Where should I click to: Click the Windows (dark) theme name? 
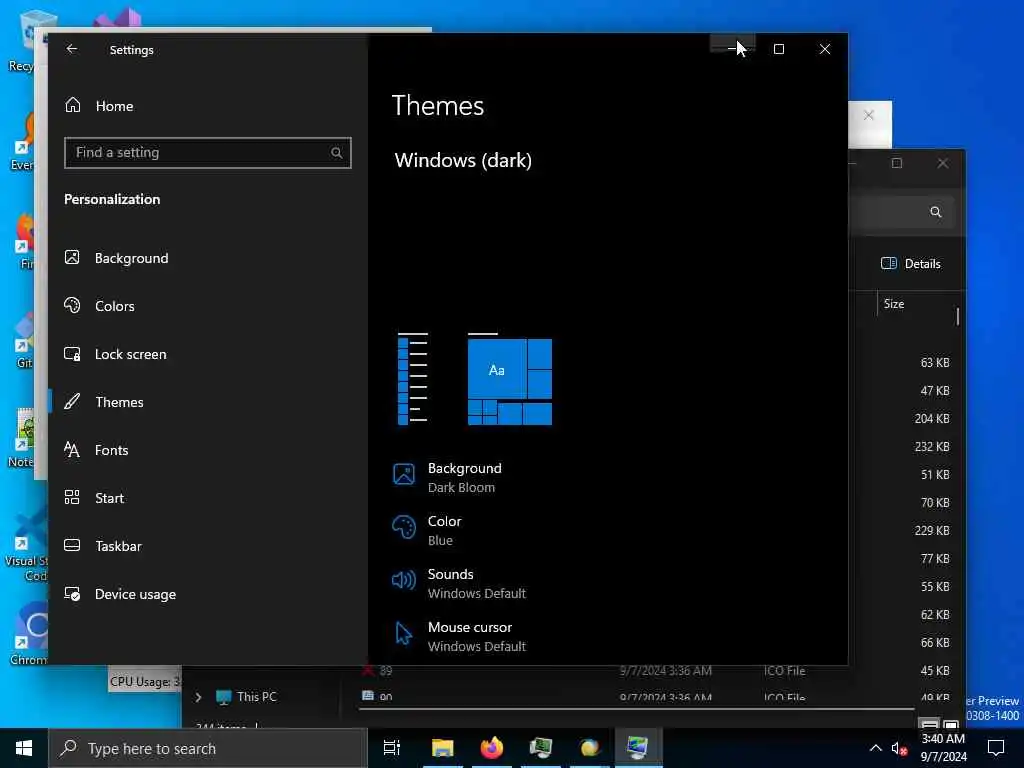tap(463, 160)
